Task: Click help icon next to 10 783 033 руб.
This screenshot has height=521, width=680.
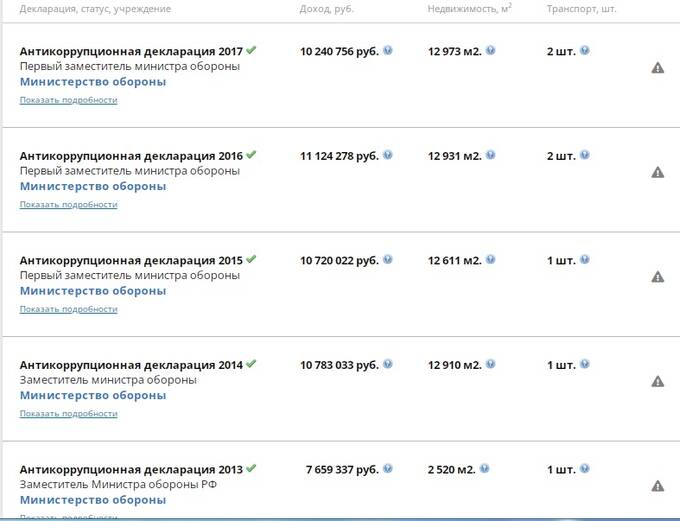Action: pos(388,364)
